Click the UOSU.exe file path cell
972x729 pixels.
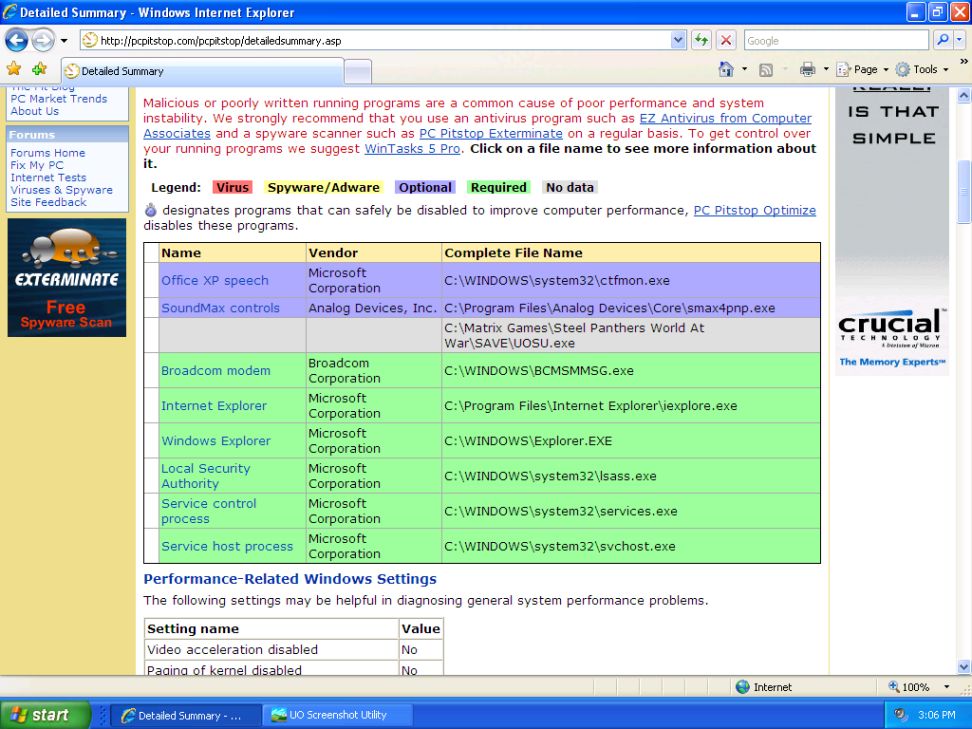[x=631, y=335]
